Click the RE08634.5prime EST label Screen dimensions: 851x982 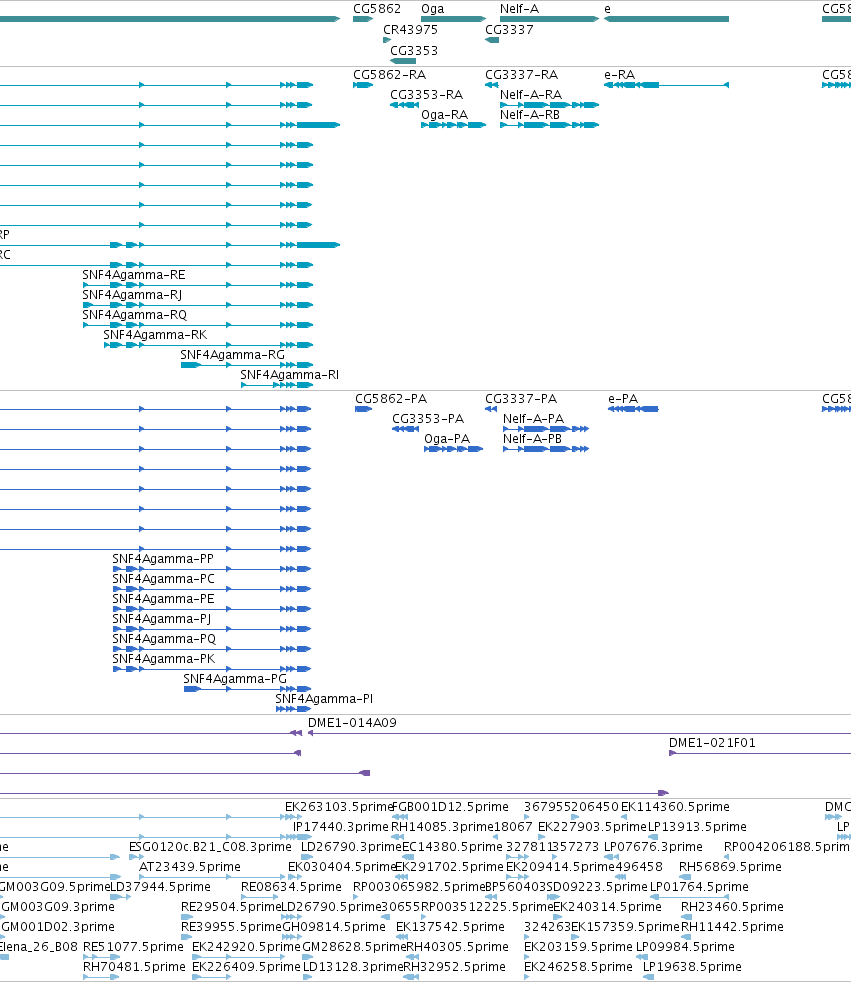tap(291, 887)
